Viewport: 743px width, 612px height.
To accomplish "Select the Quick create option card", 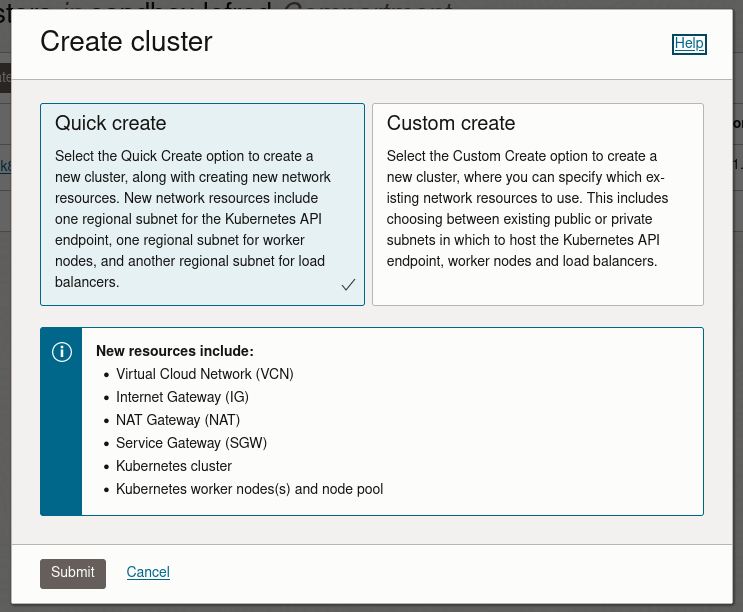I will coord(202,204).
